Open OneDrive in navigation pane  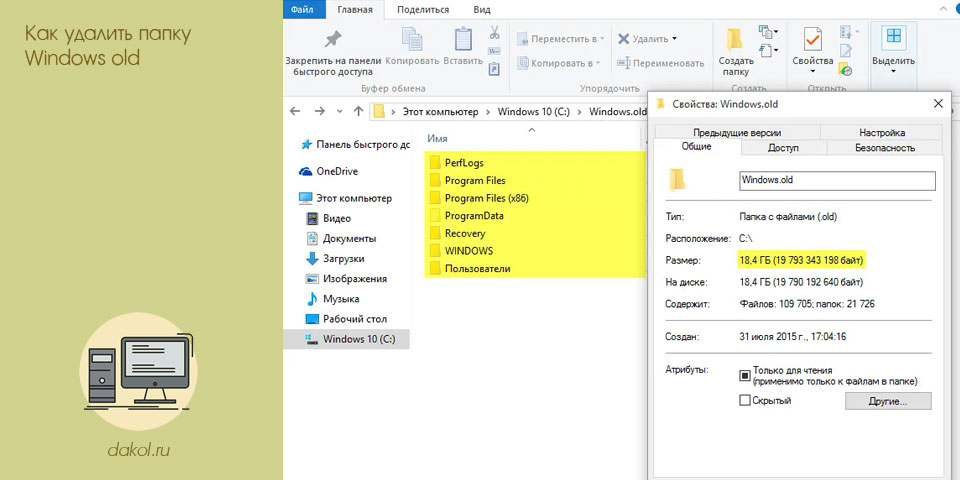tap(329, 171)
